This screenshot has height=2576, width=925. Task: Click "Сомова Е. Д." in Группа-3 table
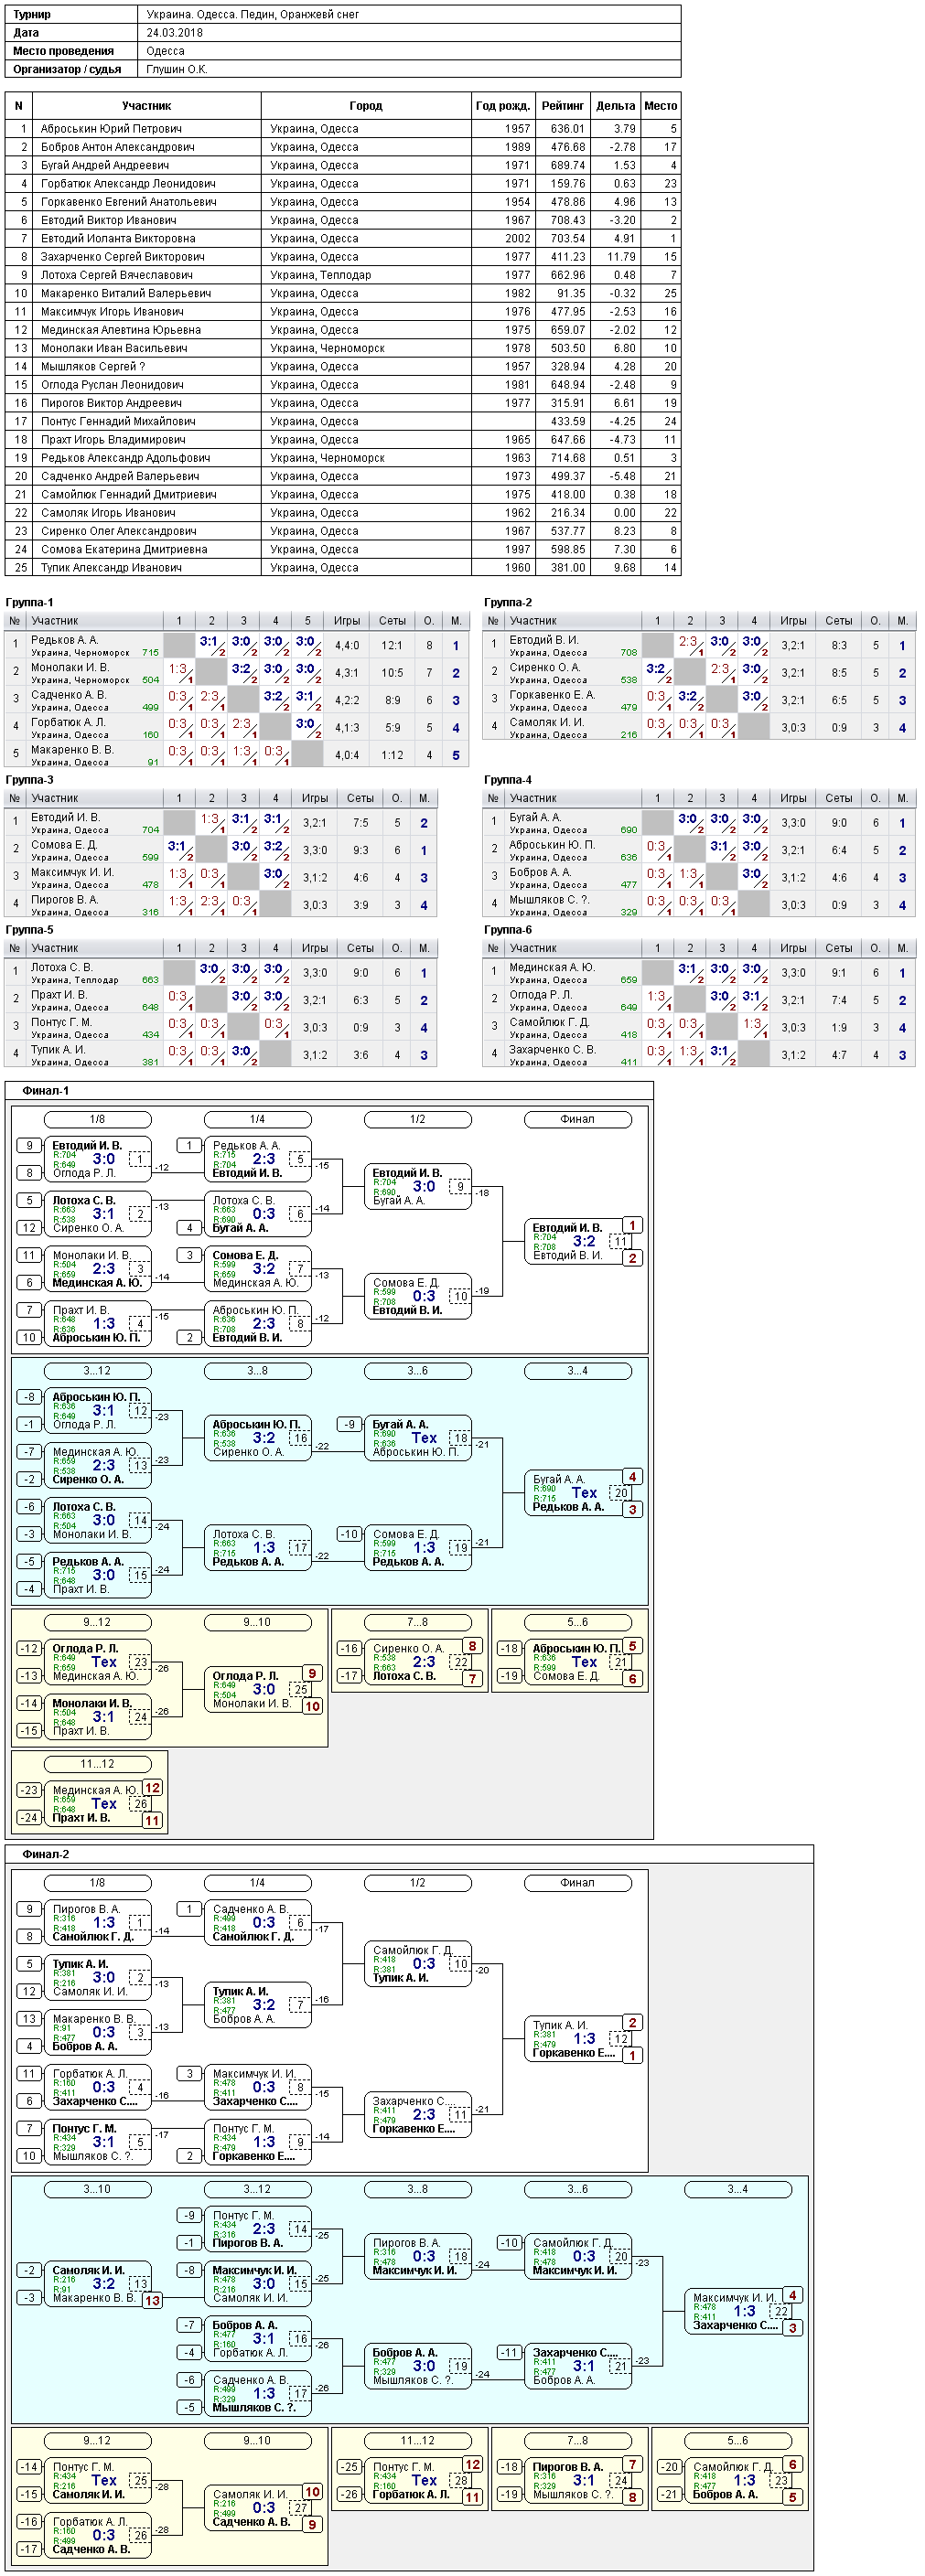[x=64, y=845]
